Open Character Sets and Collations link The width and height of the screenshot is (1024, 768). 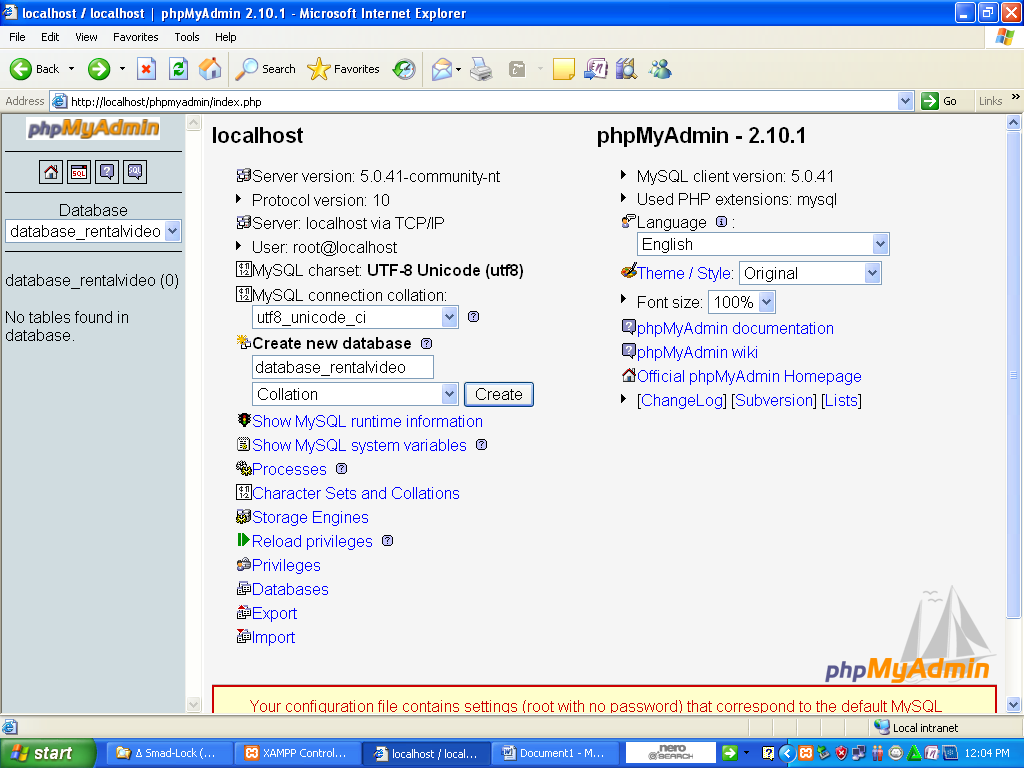tap(356, 493)
